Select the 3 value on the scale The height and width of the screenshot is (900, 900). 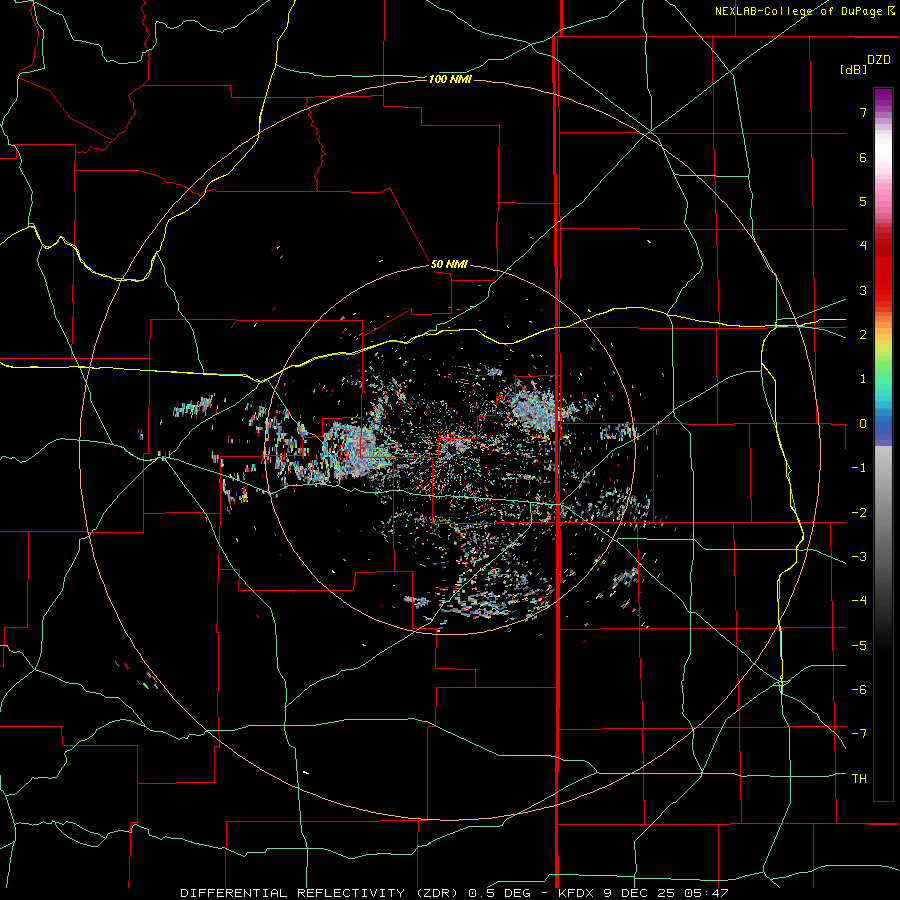[x=863, y=290]
